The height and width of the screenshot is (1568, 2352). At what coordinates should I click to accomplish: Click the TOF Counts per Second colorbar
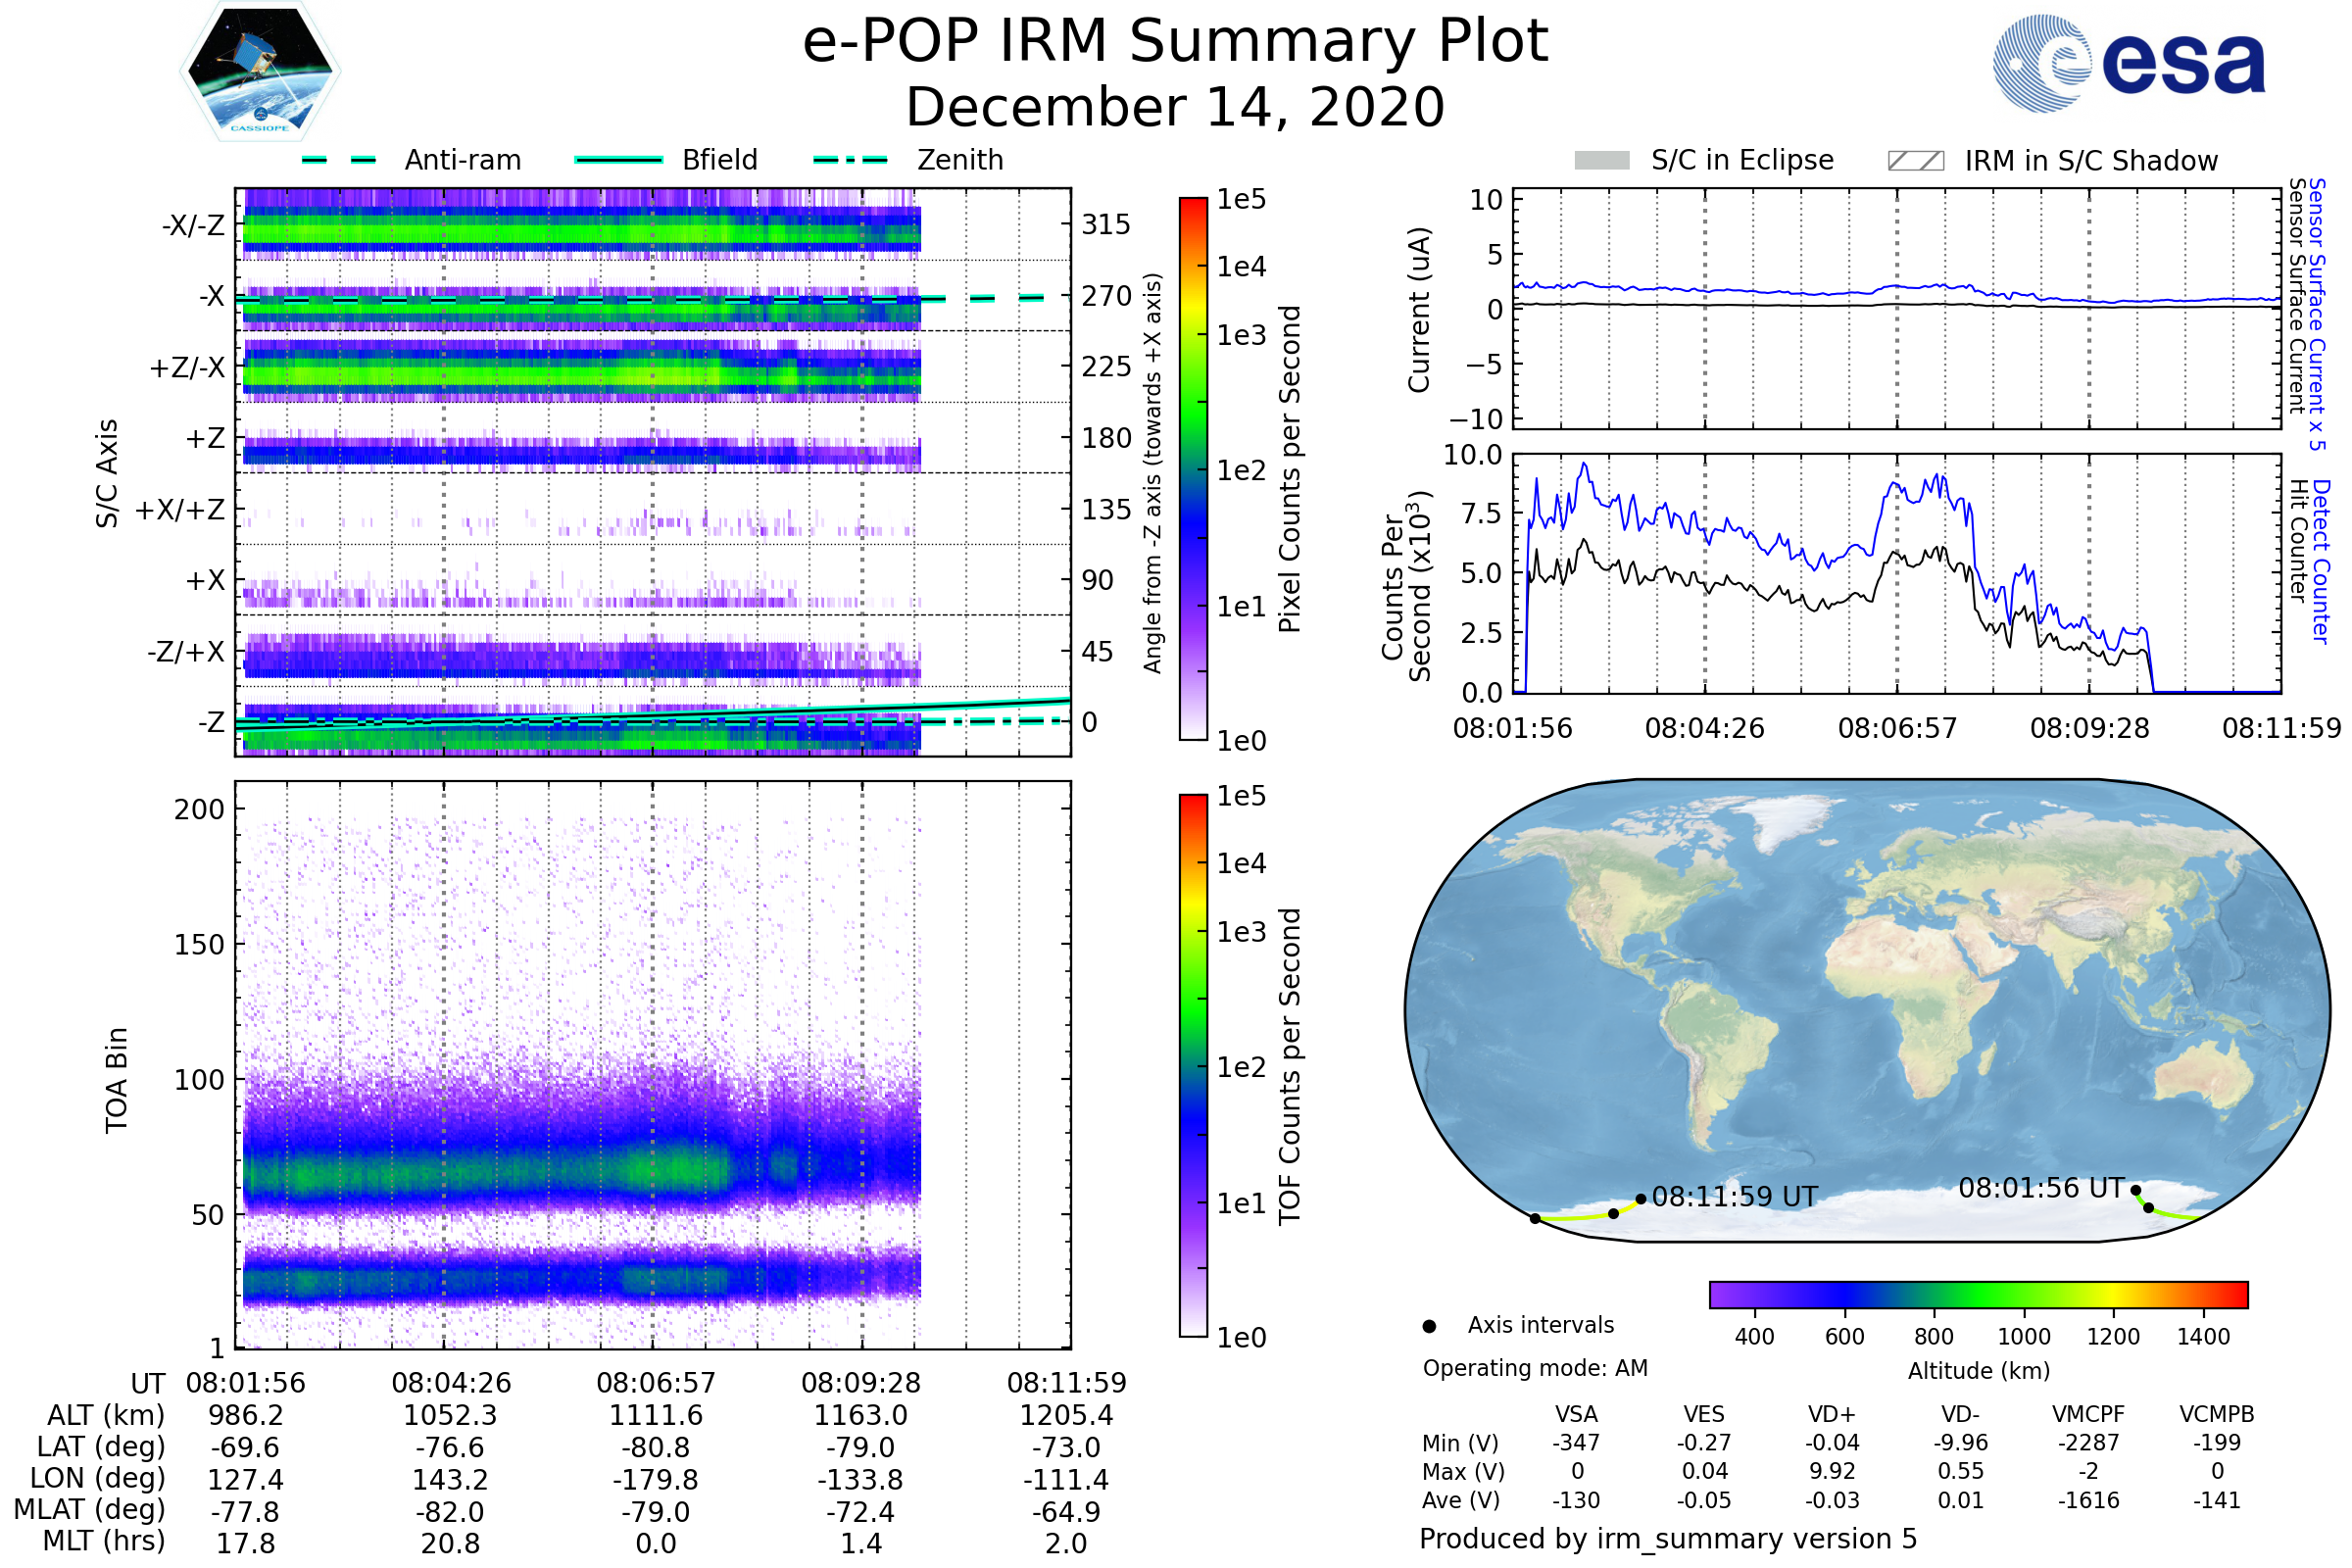pyautogui.click(x=1193, y=1065)
